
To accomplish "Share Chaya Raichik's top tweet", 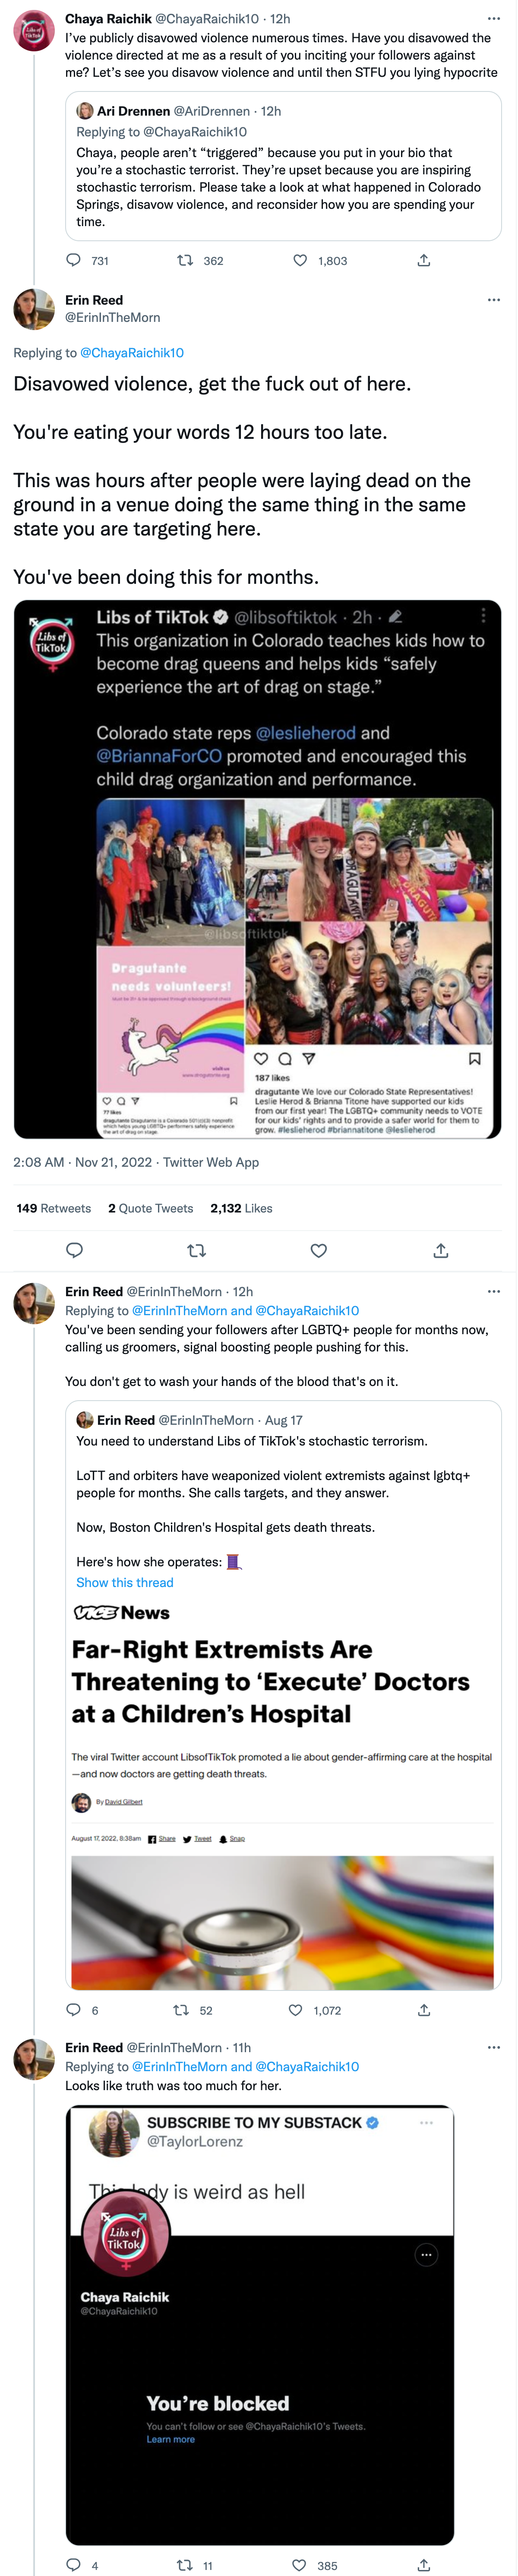I will [x=424, y=260].
